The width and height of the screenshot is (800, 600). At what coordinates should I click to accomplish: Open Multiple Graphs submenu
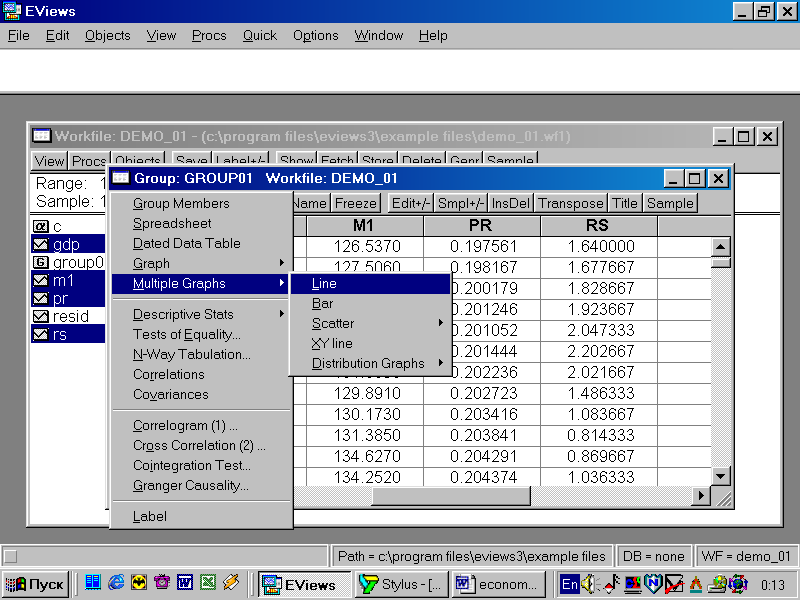200,283
